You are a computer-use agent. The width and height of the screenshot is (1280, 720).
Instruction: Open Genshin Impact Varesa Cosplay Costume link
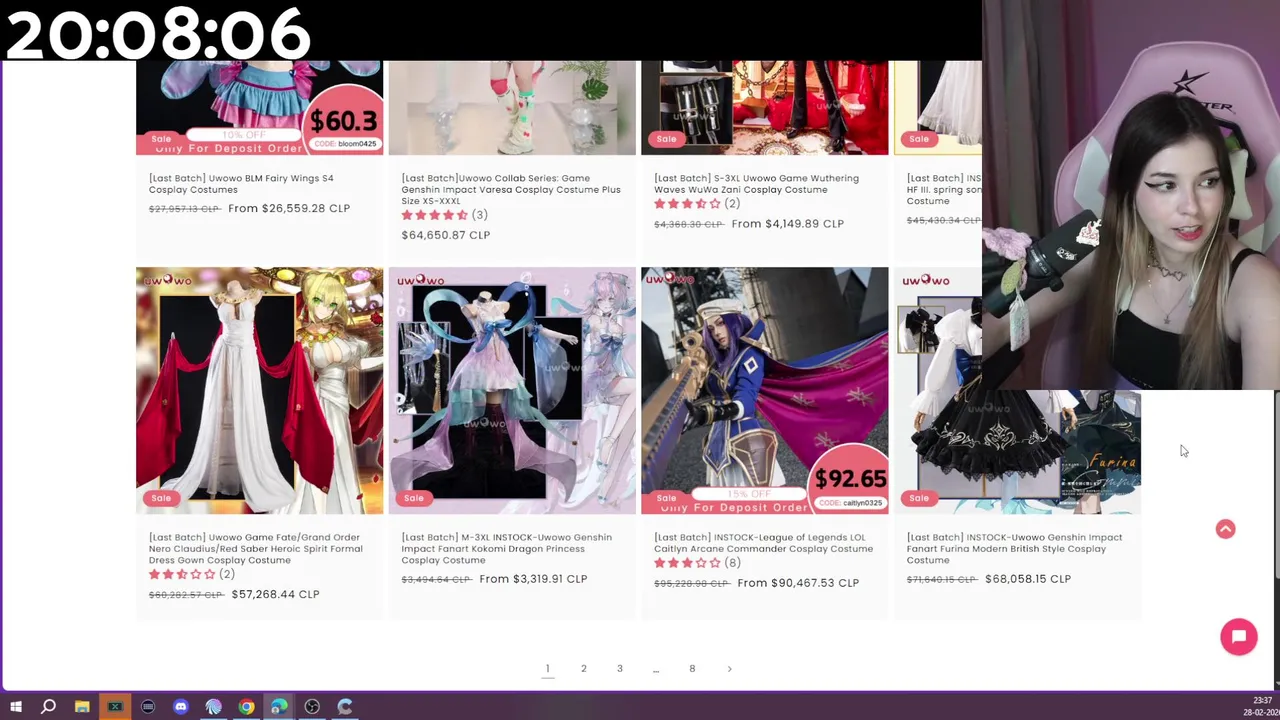point(511,189)
